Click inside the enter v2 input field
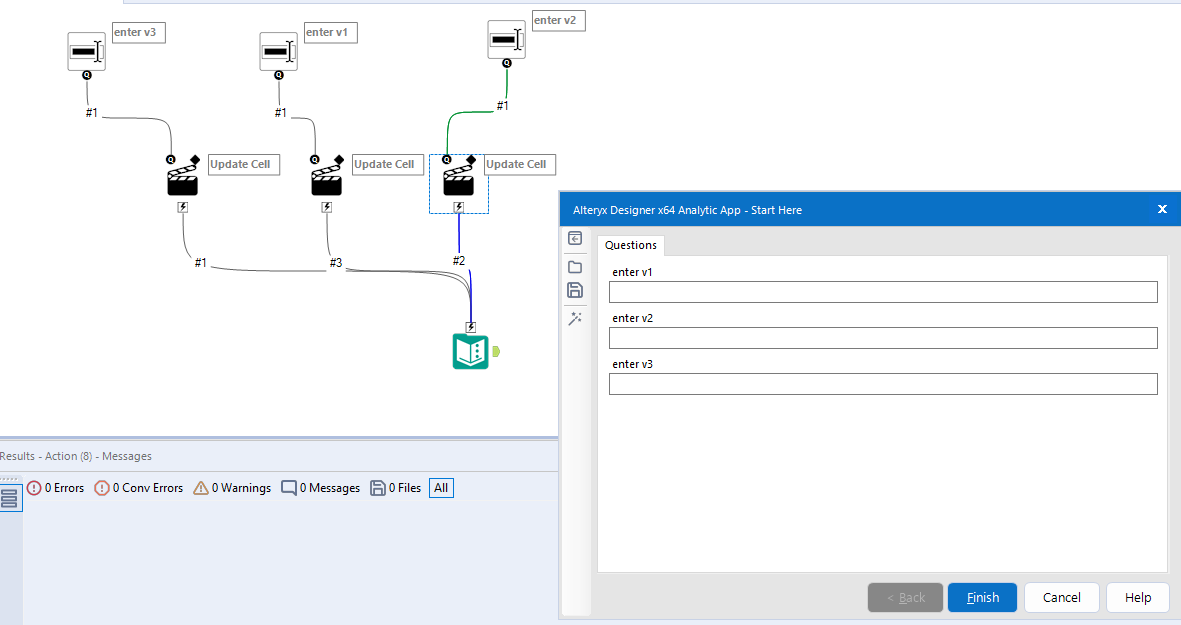 click(x=883, y=338)
